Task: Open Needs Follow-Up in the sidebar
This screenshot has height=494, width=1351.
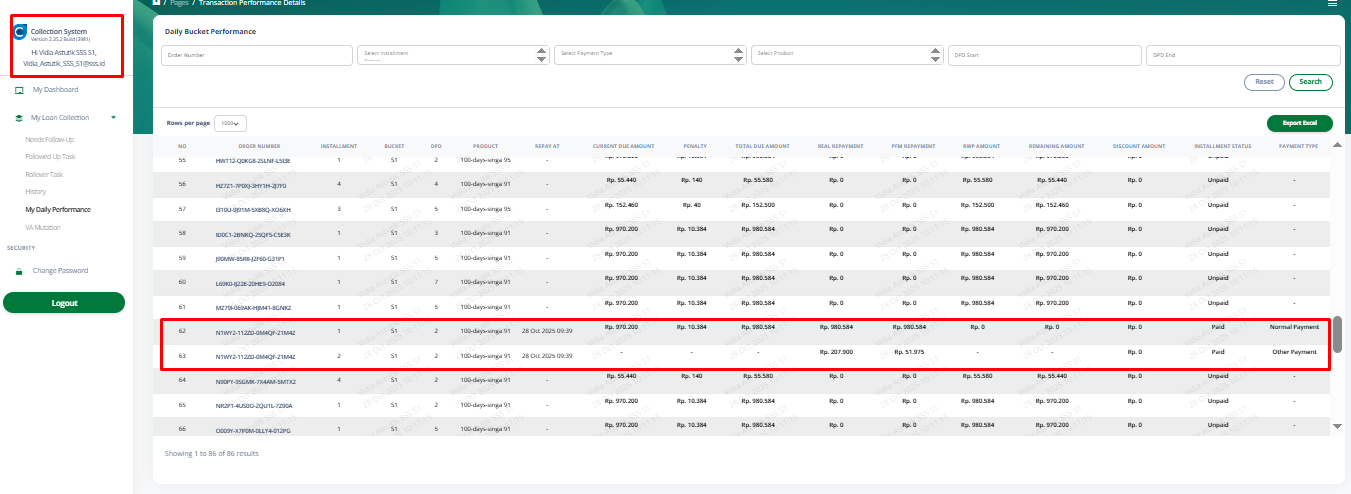Action: 50,139
